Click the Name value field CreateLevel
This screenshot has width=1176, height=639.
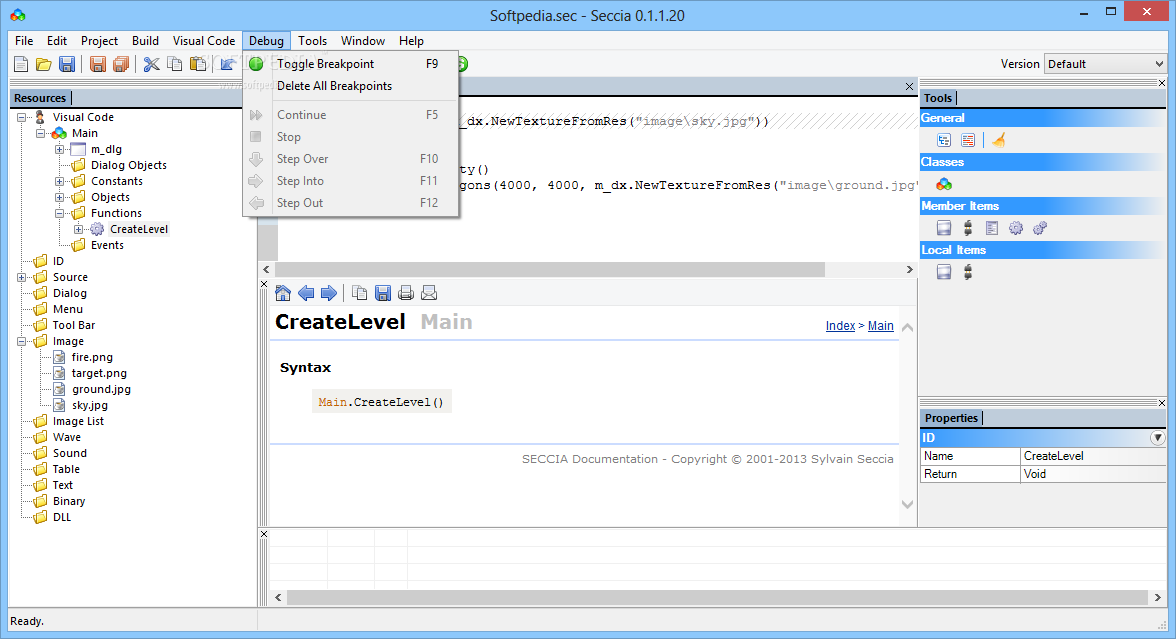point(1094,456)
